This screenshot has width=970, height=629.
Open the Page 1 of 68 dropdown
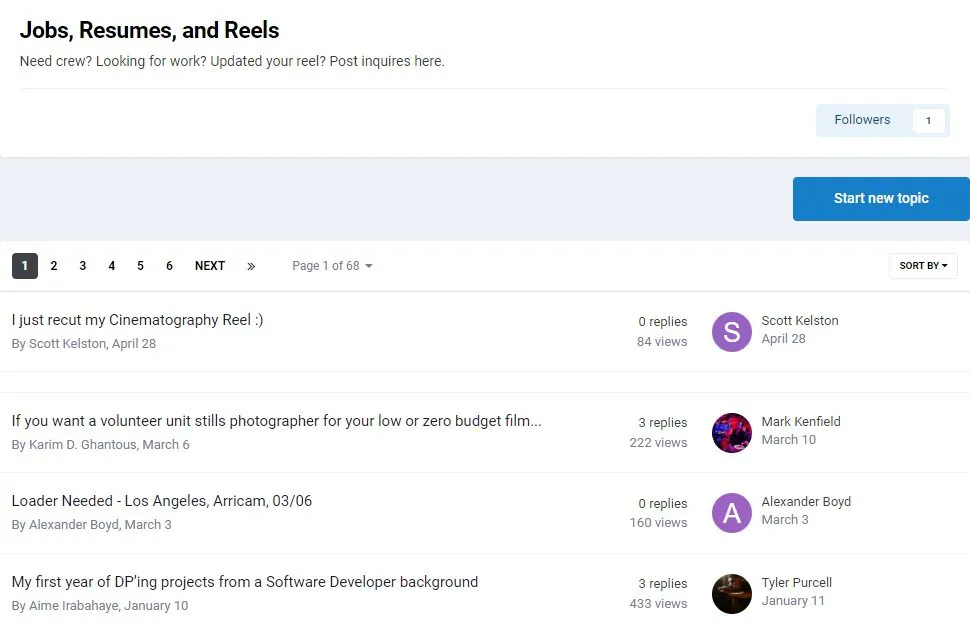click(332, 266)
